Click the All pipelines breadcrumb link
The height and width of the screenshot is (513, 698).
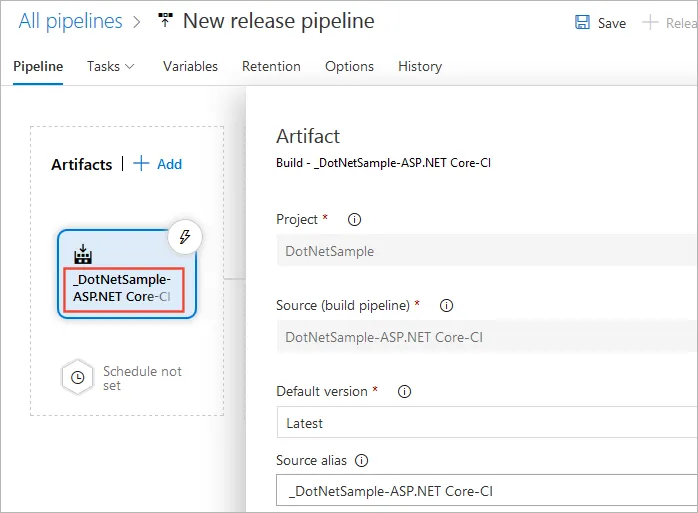[x=70, y=21]
